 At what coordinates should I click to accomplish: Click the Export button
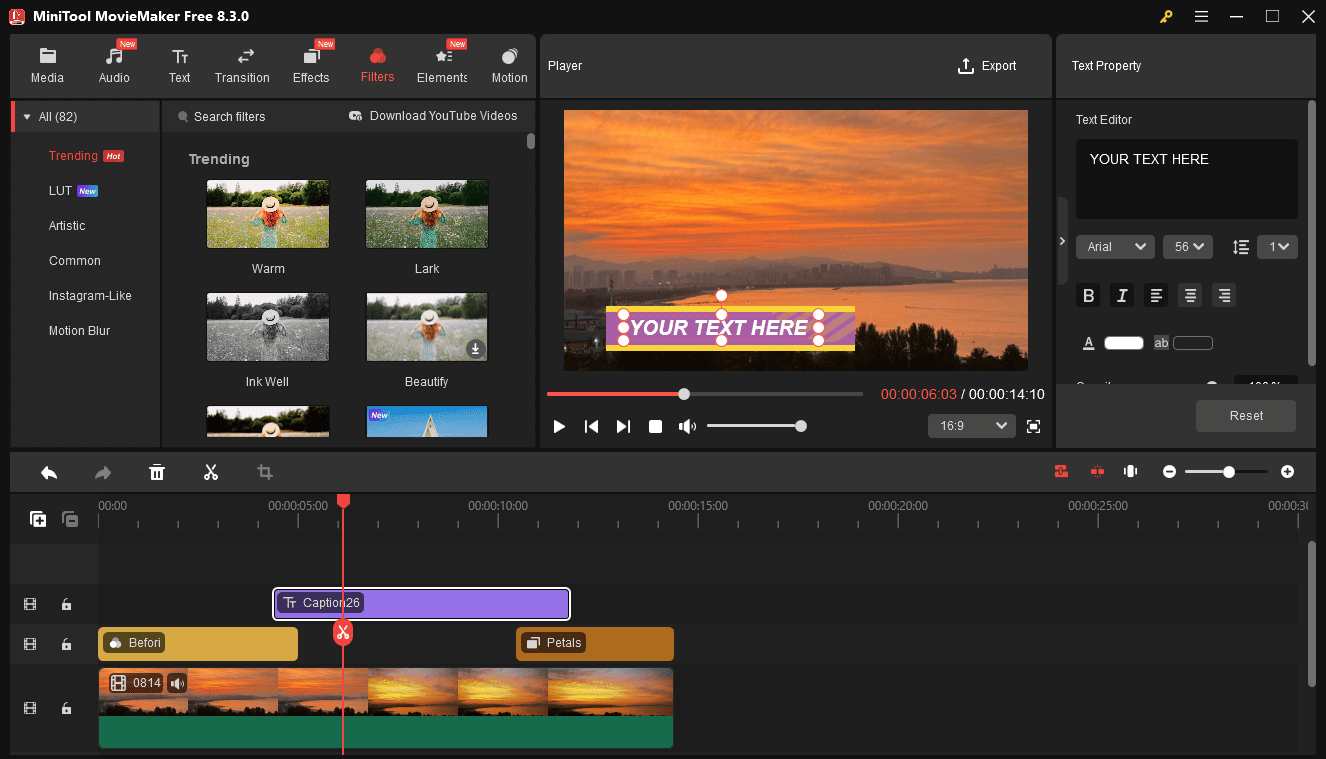pyautogui.click(x=986, y=66)
